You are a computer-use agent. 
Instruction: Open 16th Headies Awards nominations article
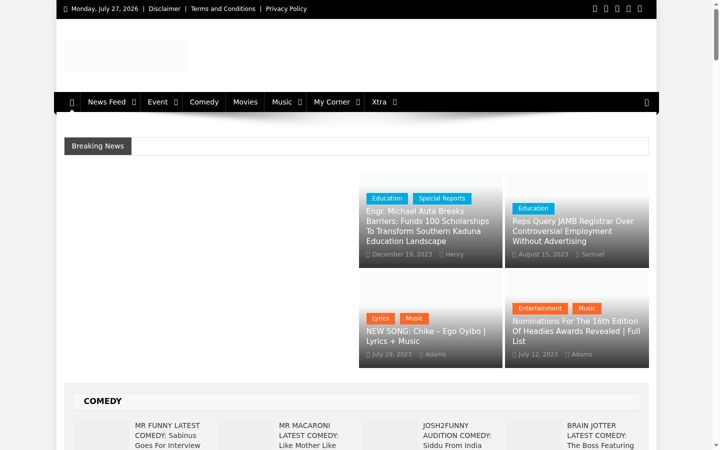coord(576,331)
